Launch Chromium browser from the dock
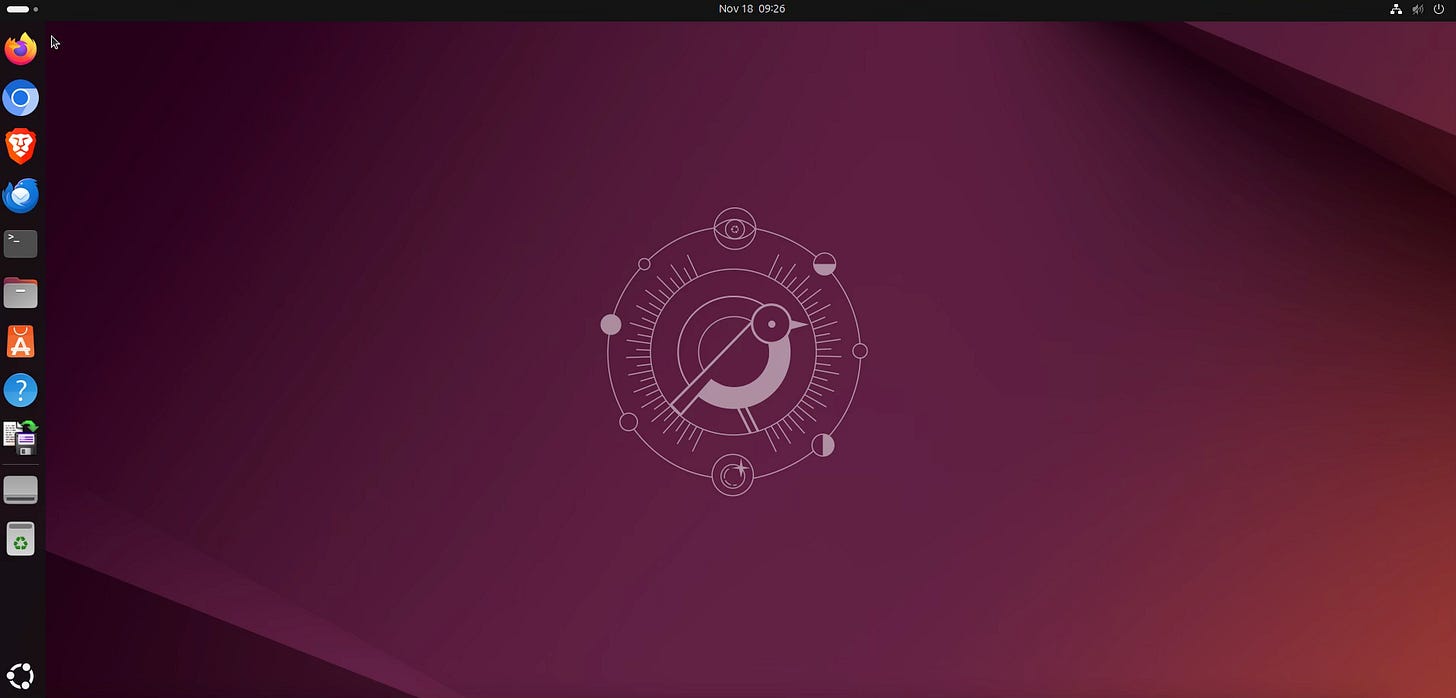The width and height of the screenshot is (1456, 698). pyautogui.click(x=21, y=98)
